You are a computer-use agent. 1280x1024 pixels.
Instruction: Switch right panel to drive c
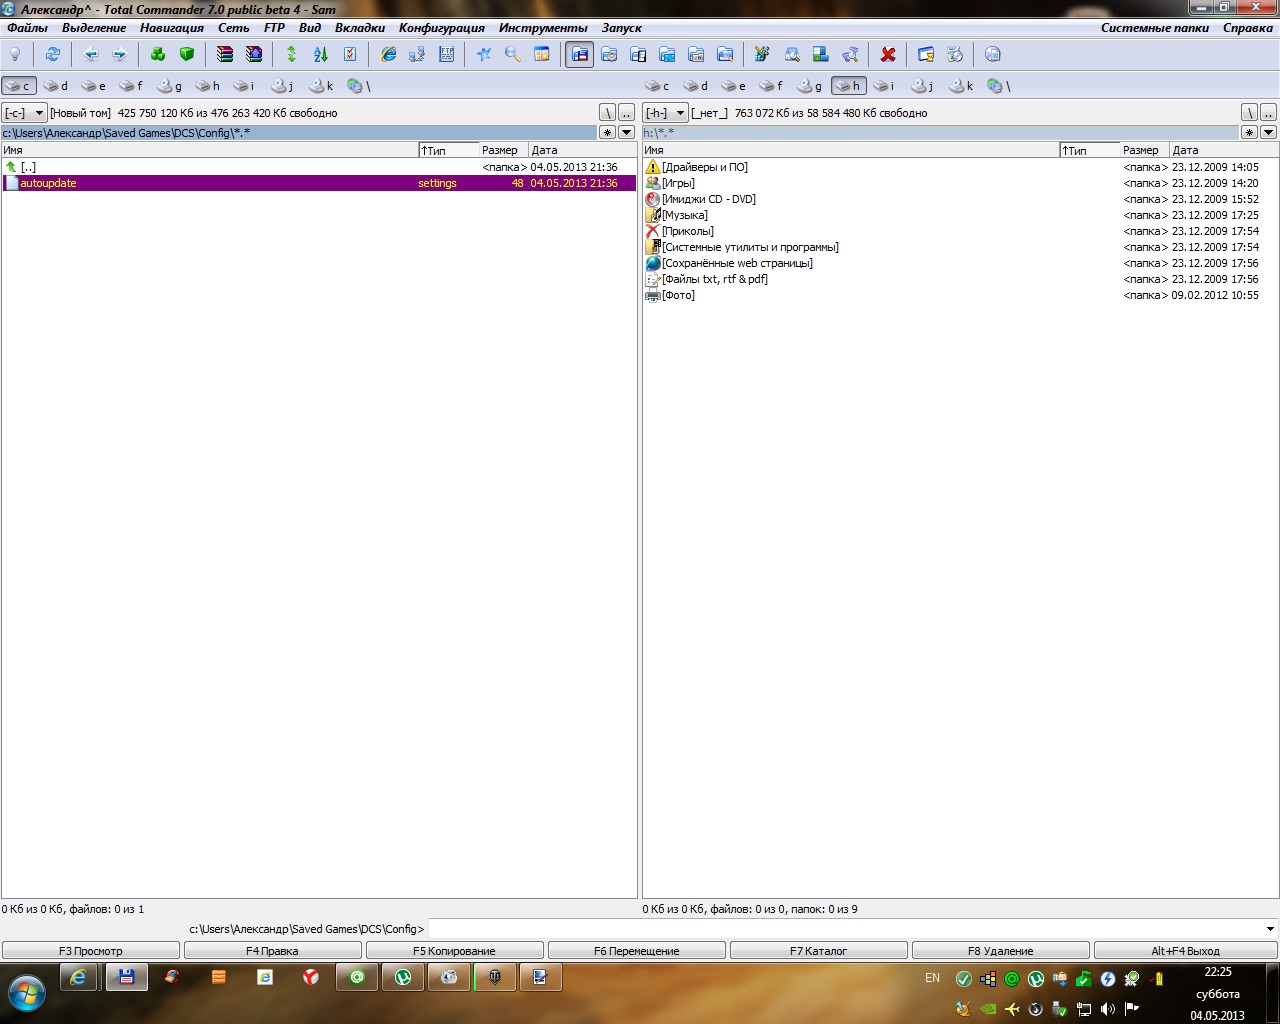point(659,86)
